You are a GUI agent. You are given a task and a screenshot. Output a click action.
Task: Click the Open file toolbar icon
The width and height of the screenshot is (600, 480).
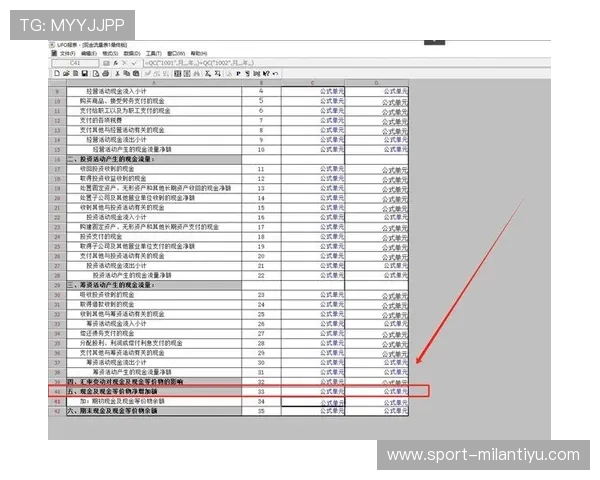point(66,73)
